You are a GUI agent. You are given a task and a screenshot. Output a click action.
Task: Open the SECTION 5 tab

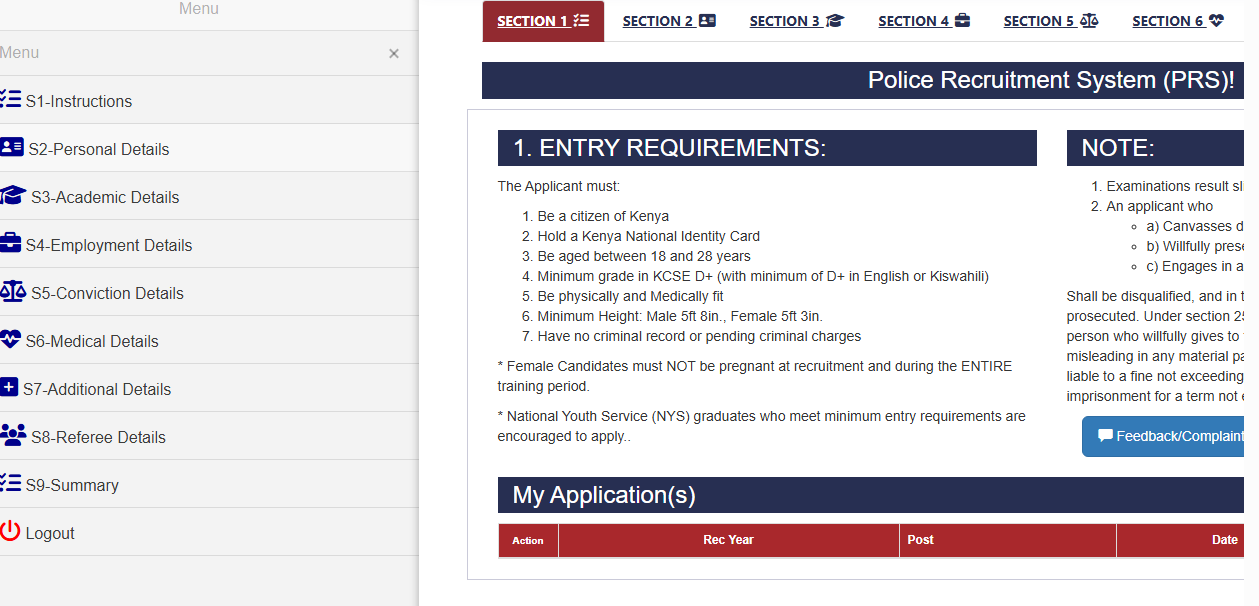click(x=1050, y=20)
